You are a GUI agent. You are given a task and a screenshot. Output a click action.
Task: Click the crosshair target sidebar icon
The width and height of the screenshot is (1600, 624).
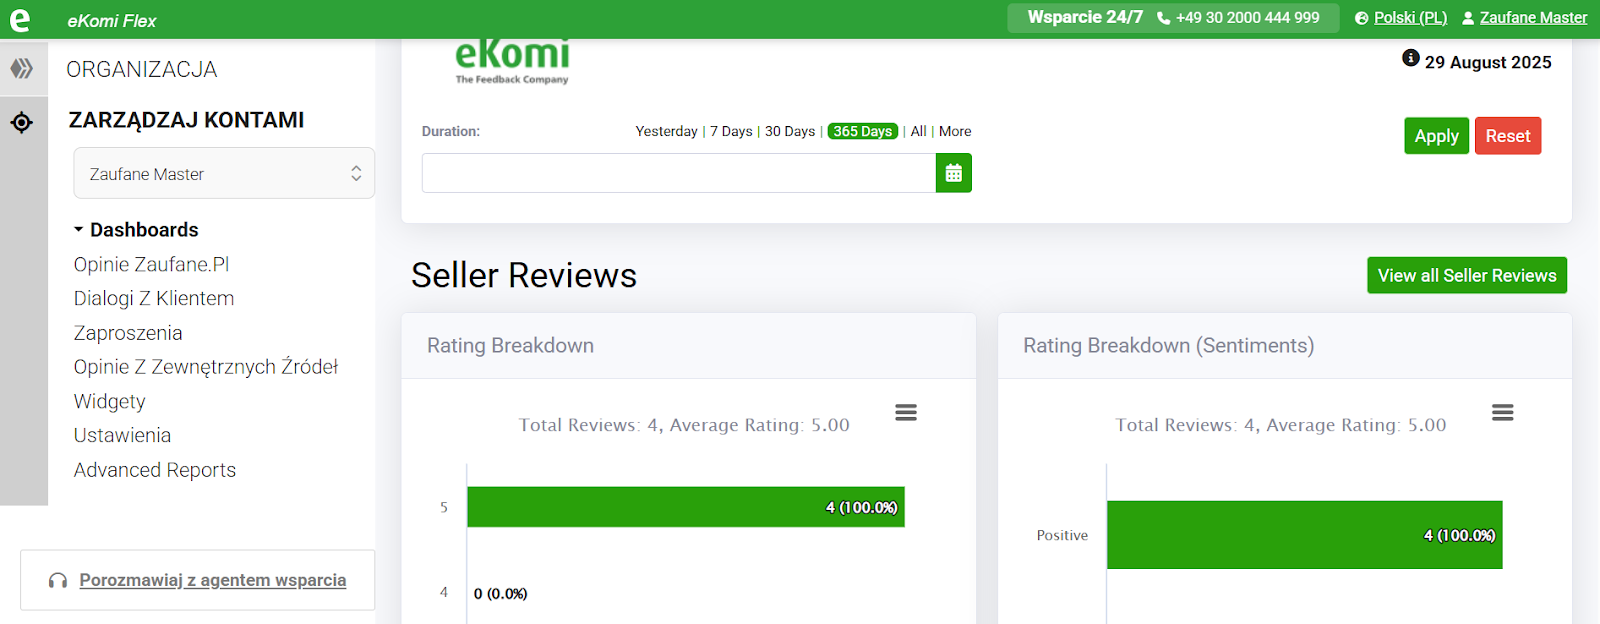click(22, 122)
